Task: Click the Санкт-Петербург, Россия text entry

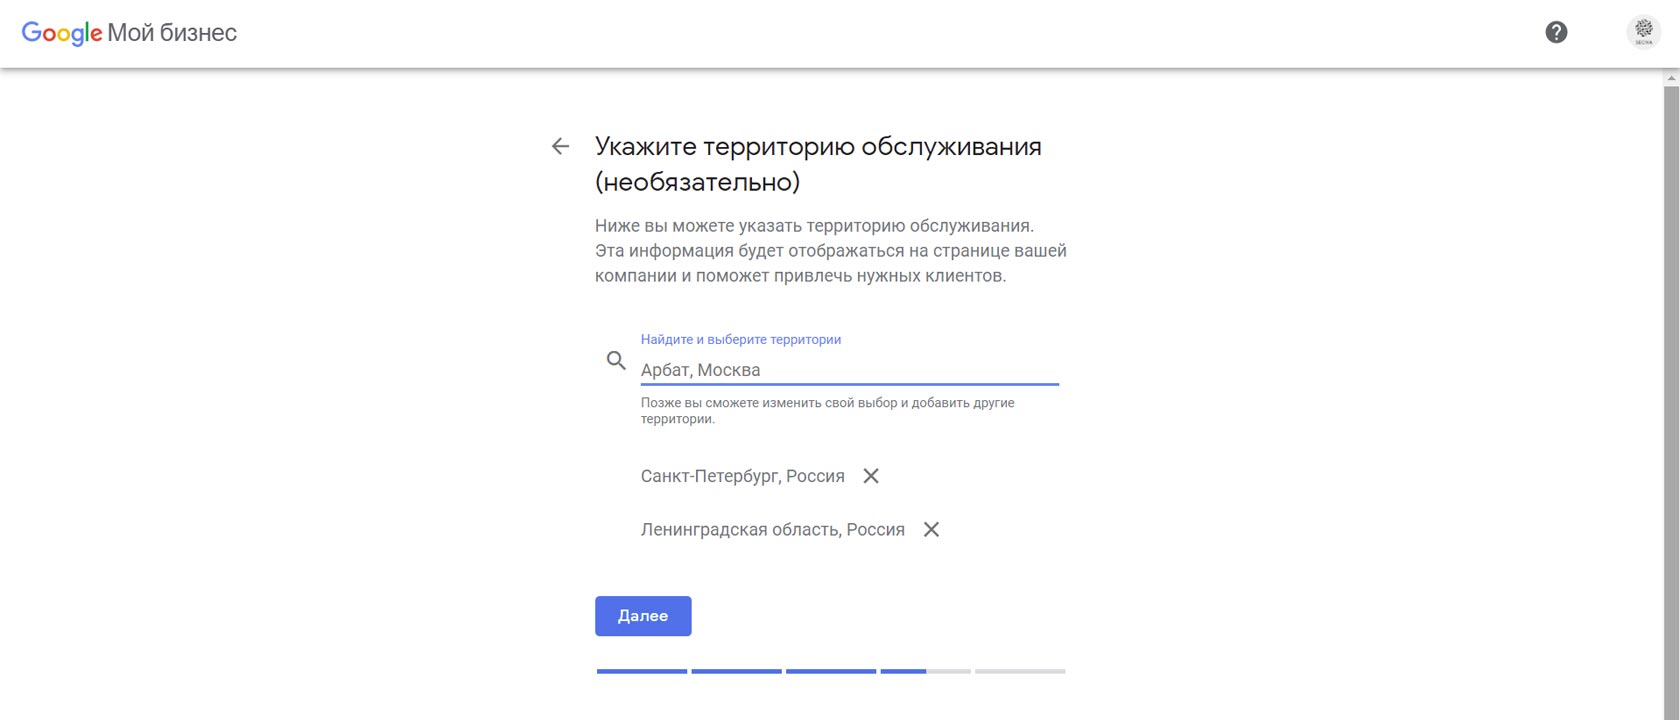Action: [x=742, y=476]
